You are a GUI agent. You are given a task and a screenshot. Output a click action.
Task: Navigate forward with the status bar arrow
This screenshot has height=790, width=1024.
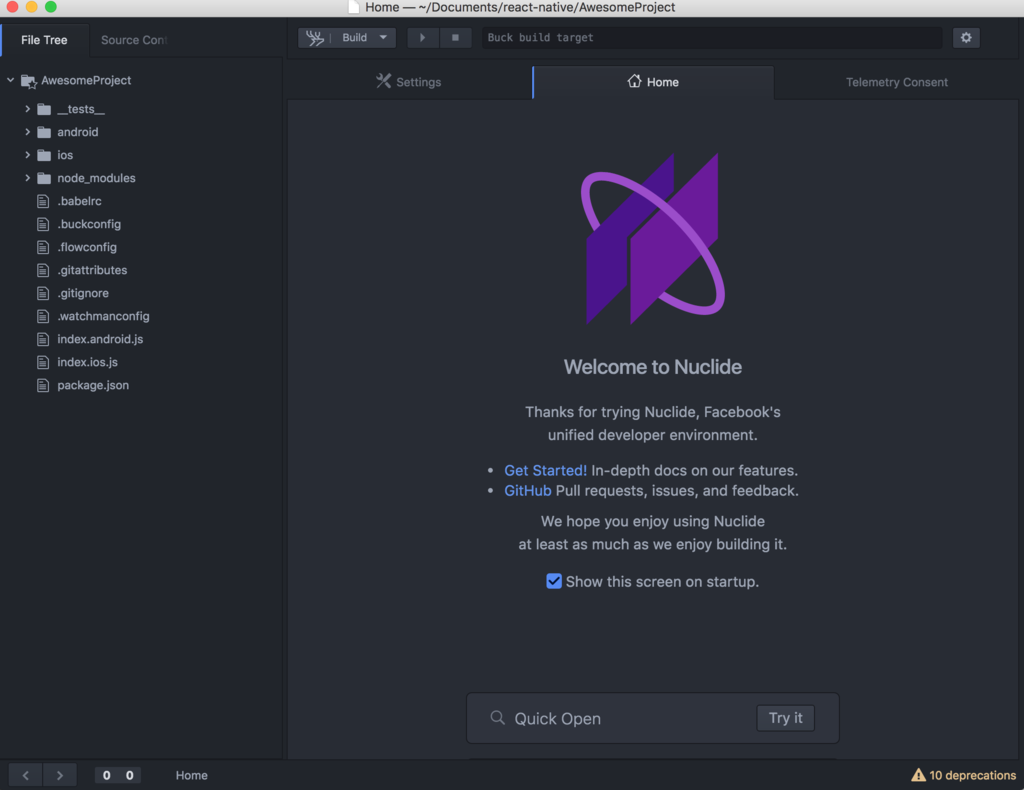[59, 775]
